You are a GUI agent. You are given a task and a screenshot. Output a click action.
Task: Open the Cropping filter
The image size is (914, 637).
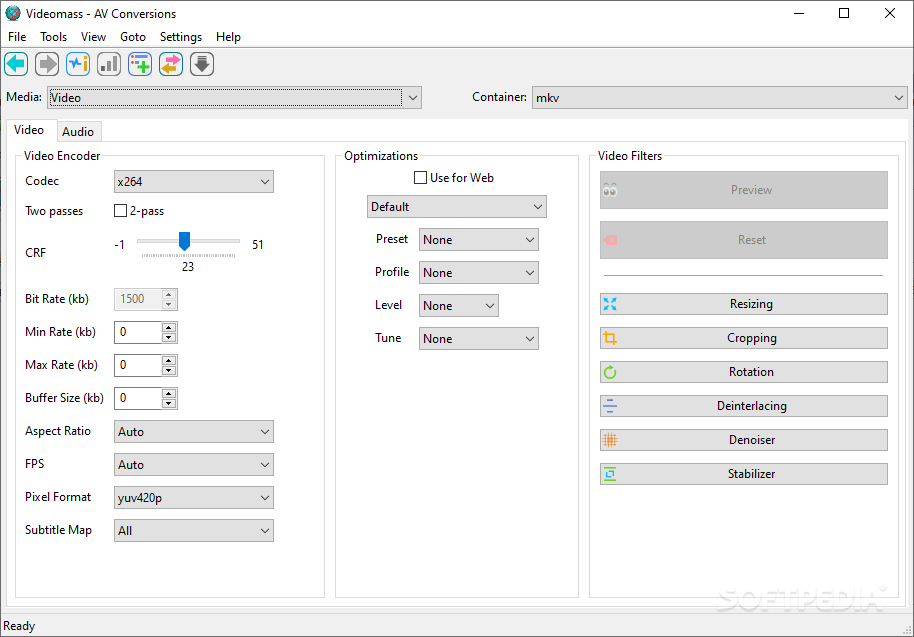coord(744,338)
